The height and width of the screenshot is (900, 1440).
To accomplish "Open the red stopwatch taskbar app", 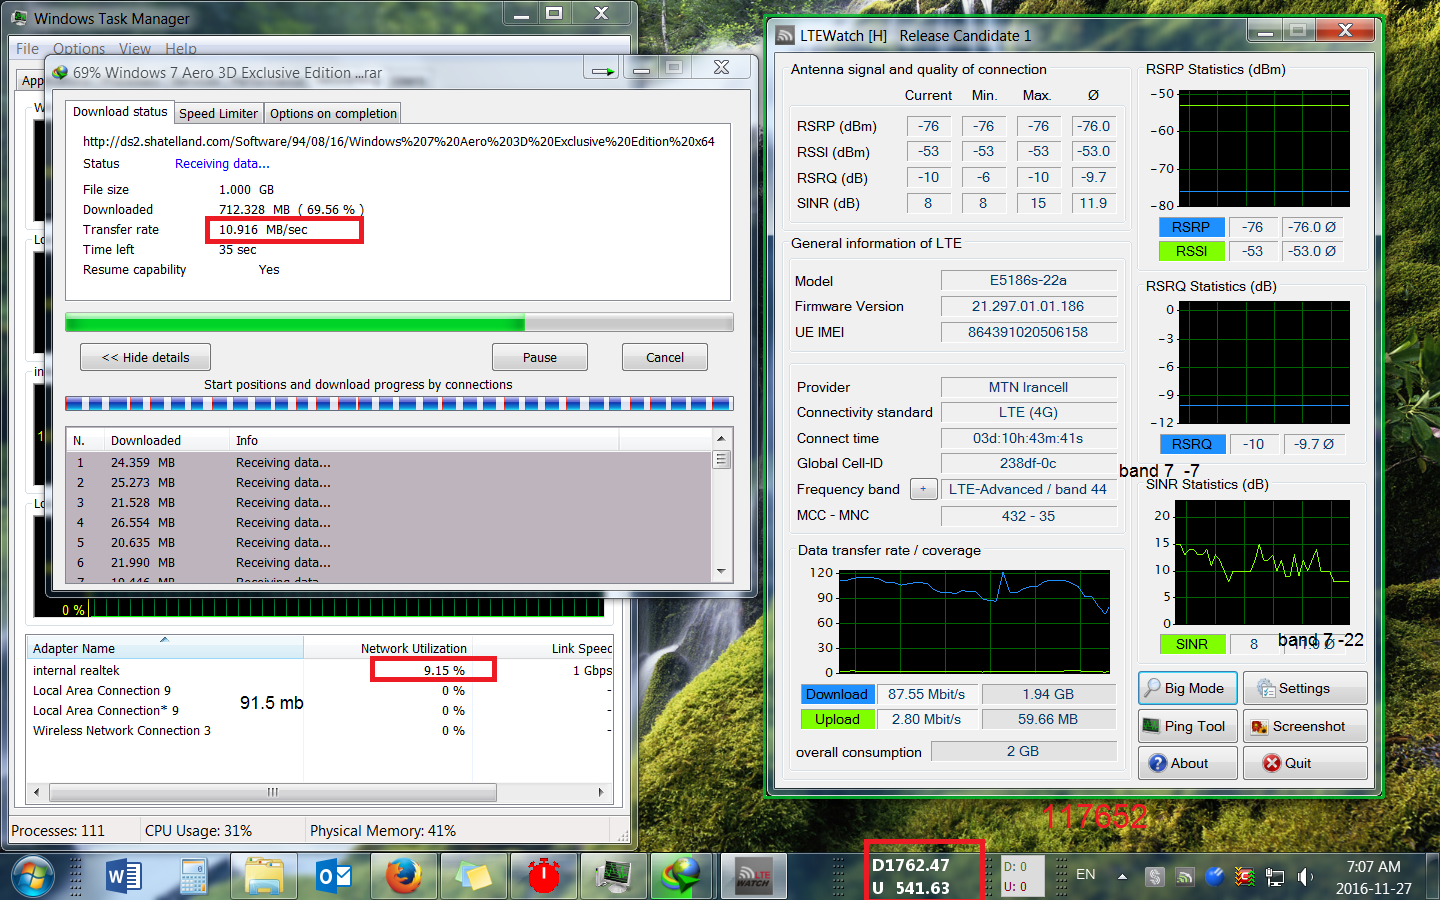I will 544,877.
